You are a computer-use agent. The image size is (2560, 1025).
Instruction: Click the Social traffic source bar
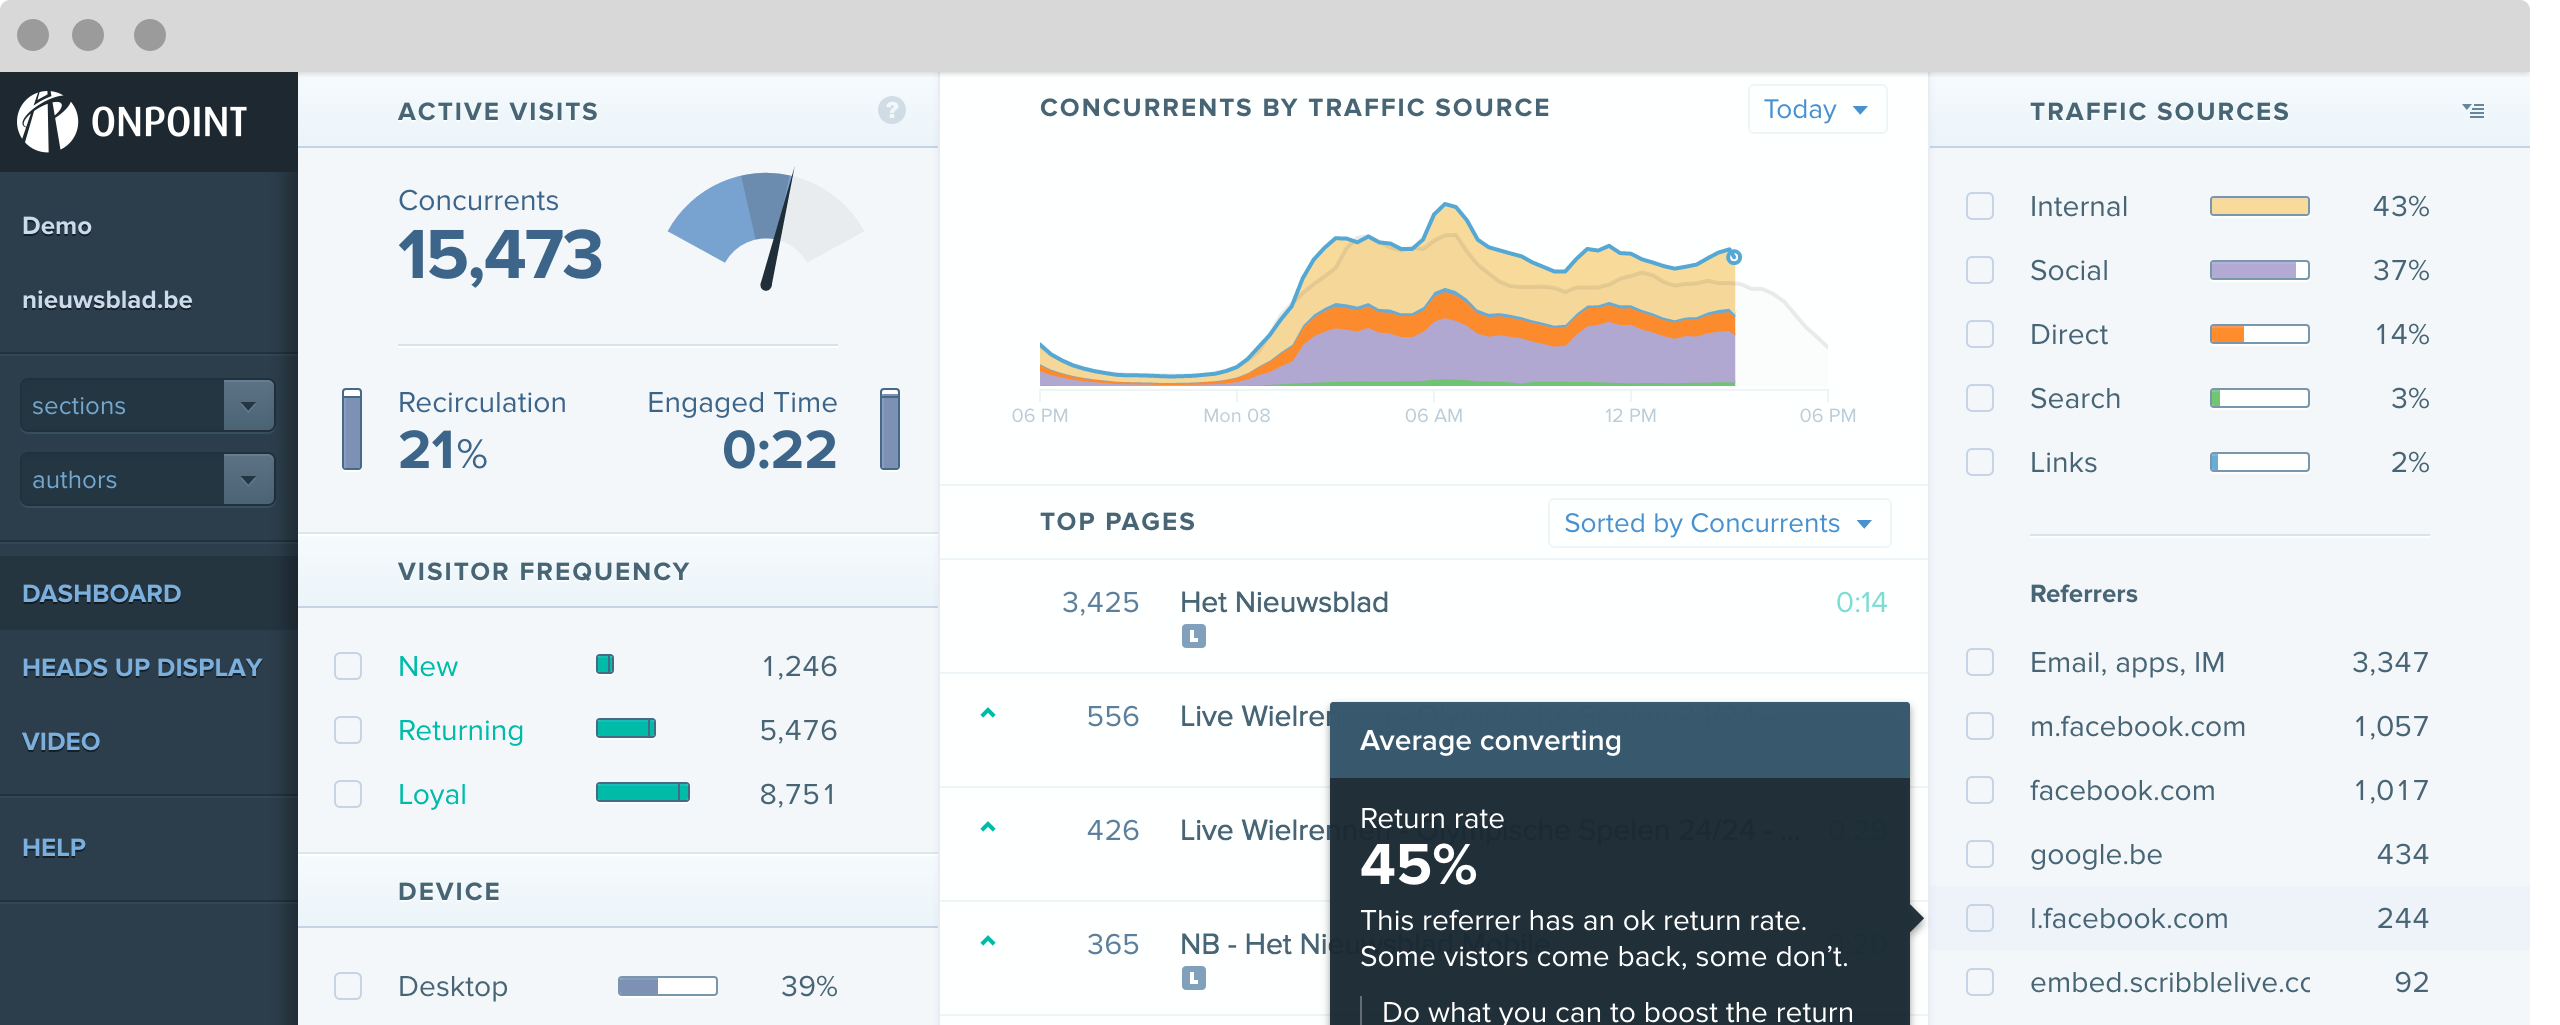2259,270
